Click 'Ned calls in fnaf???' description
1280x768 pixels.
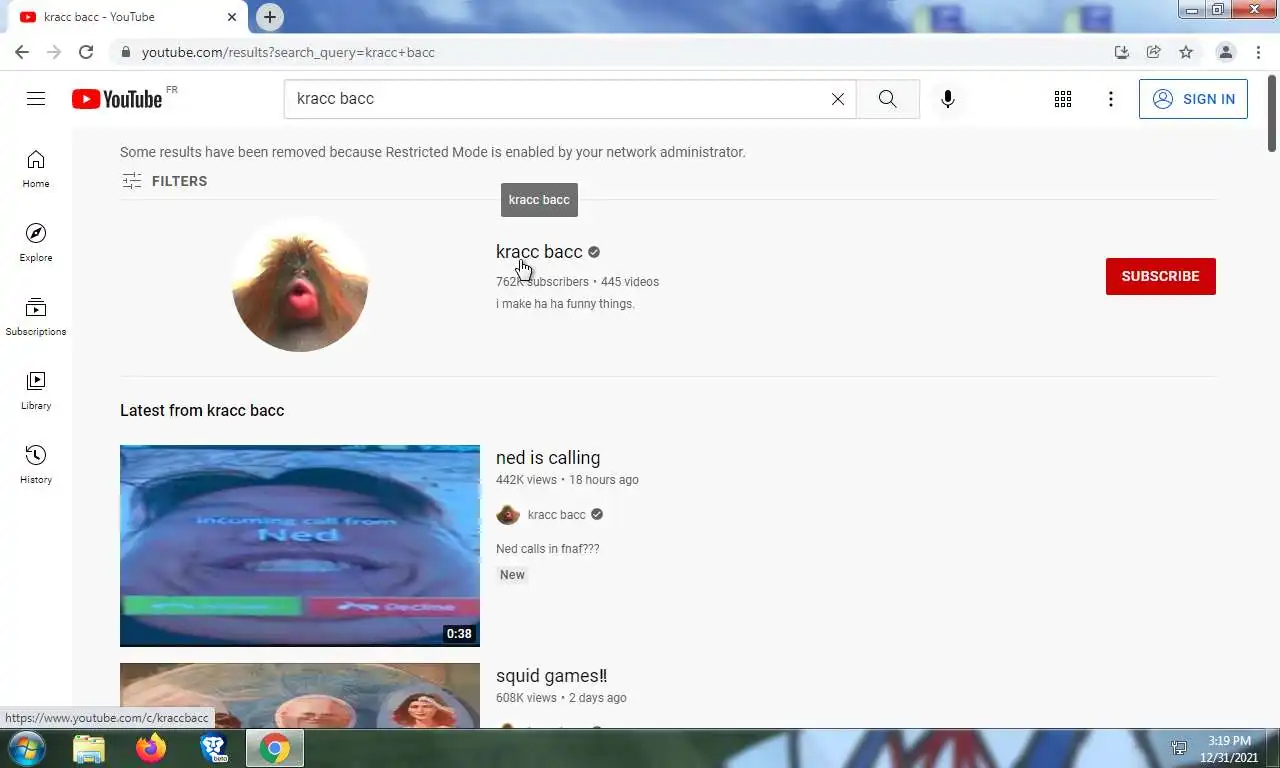[x=548, y=549]
